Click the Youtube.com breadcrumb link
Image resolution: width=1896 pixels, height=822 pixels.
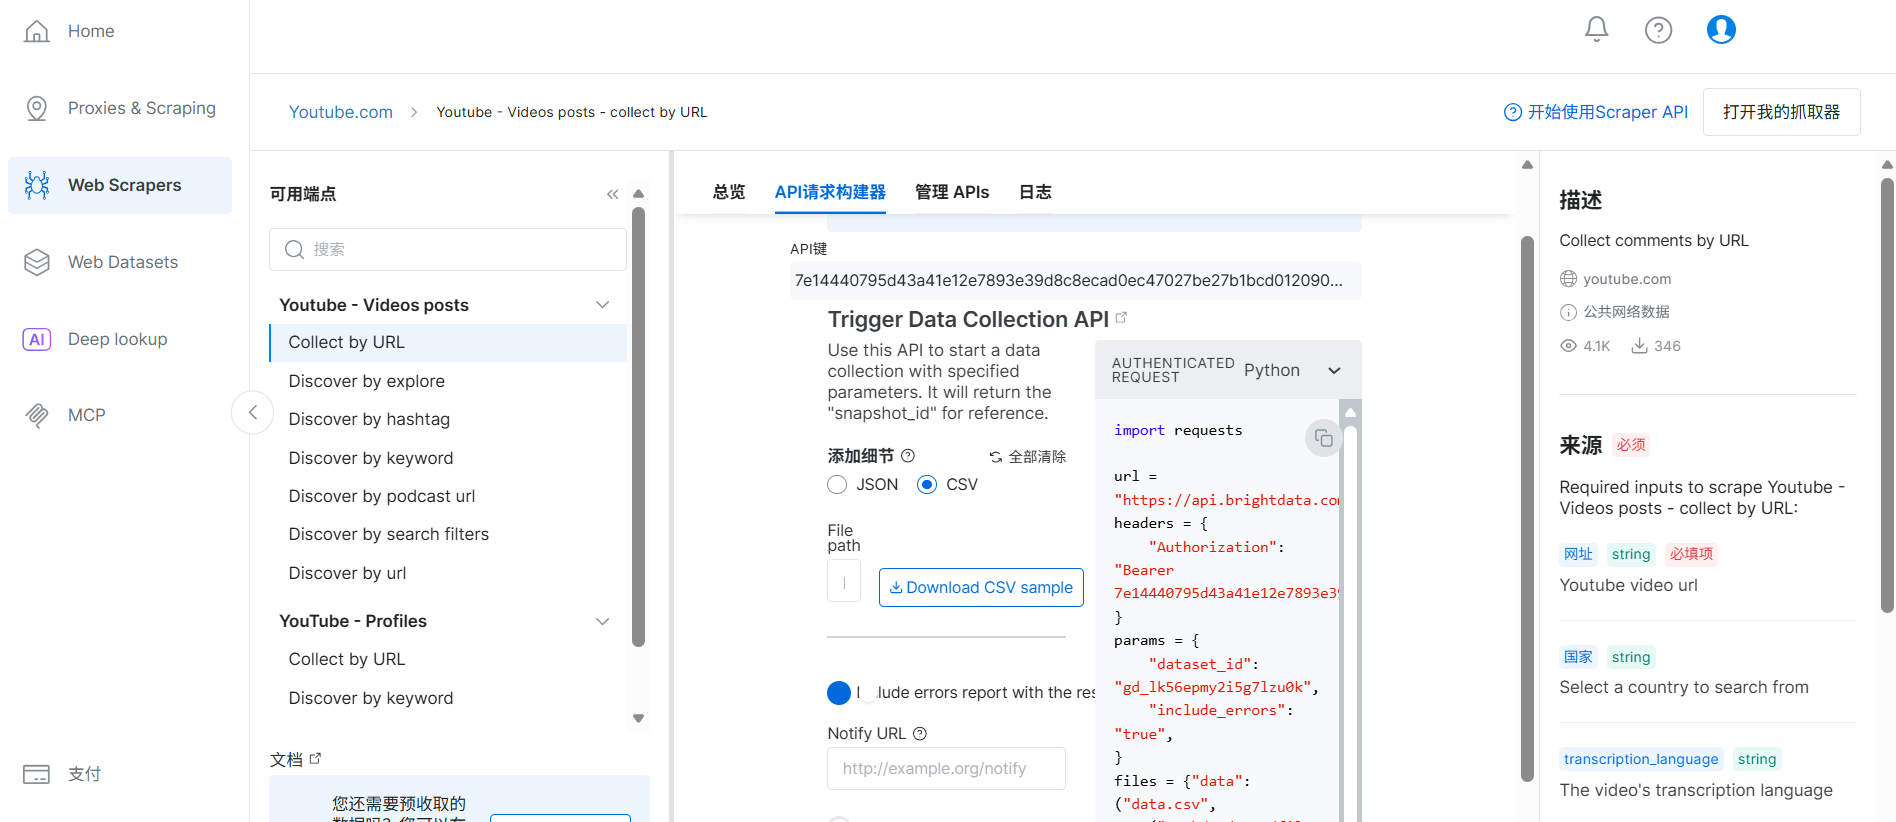point(340,112)
